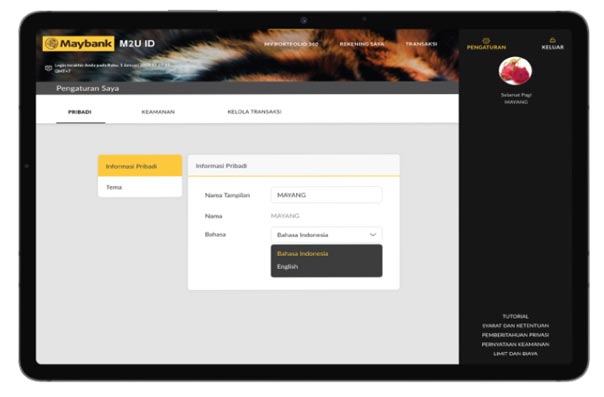Select the Pribadi tab

pos(80,112)
